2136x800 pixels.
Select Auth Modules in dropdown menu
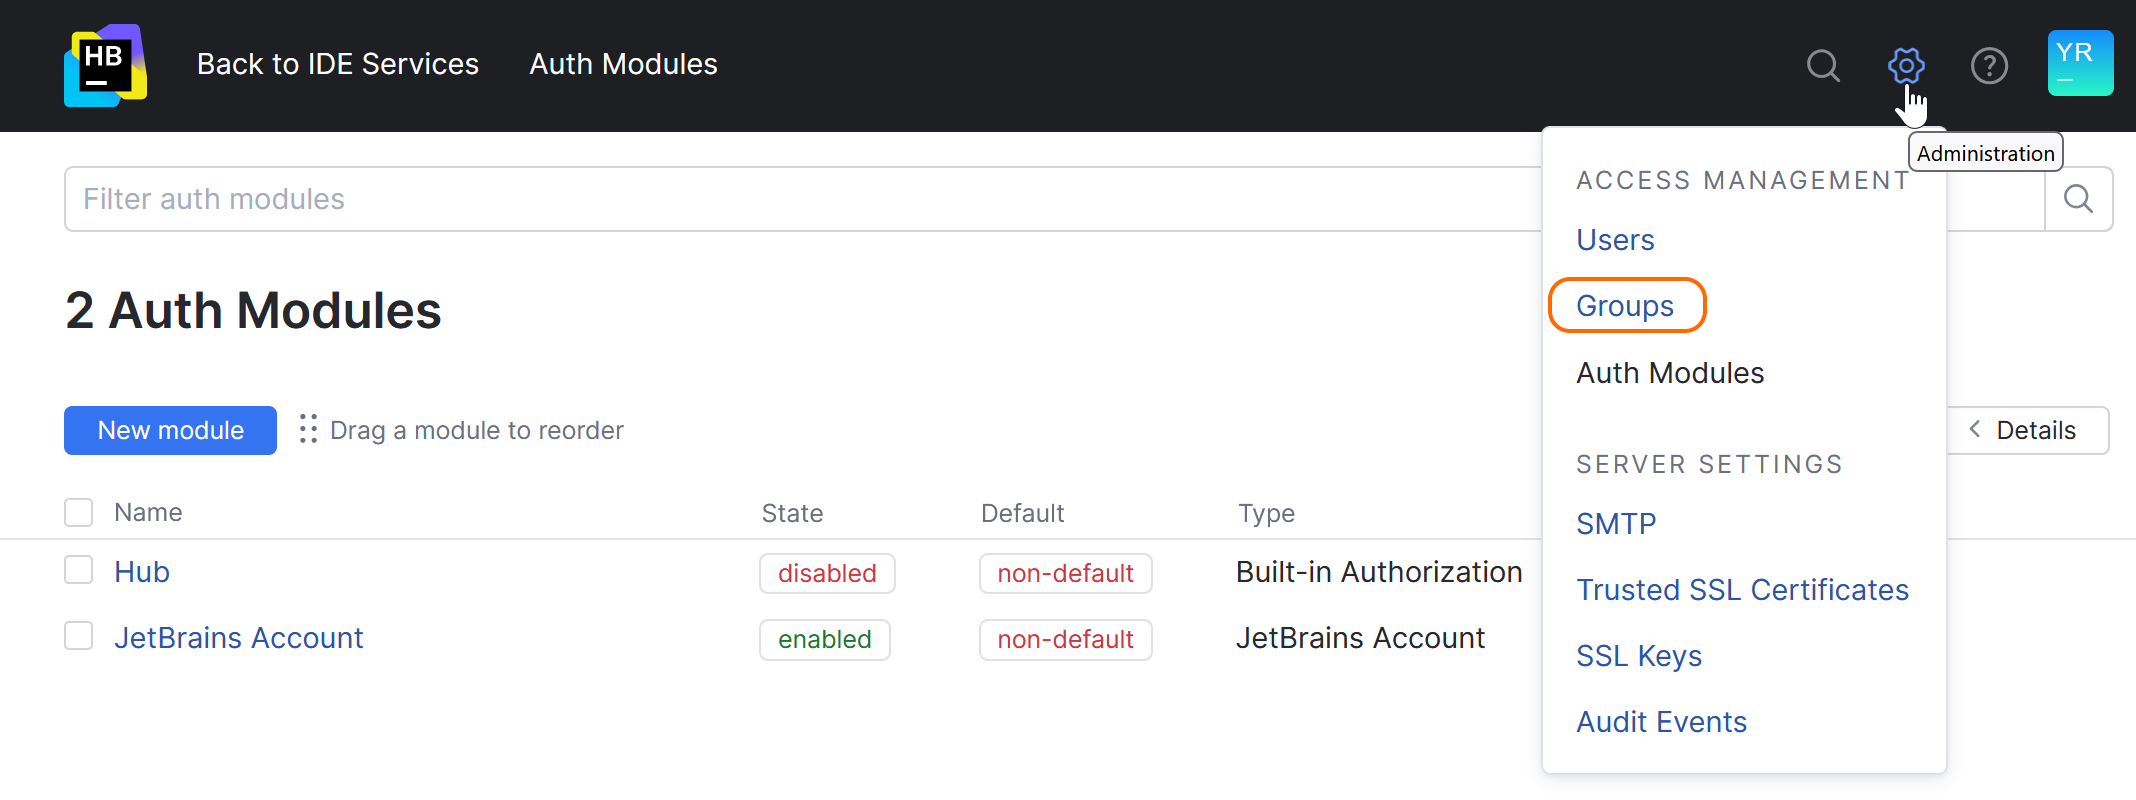click(x=1670, y=373)
